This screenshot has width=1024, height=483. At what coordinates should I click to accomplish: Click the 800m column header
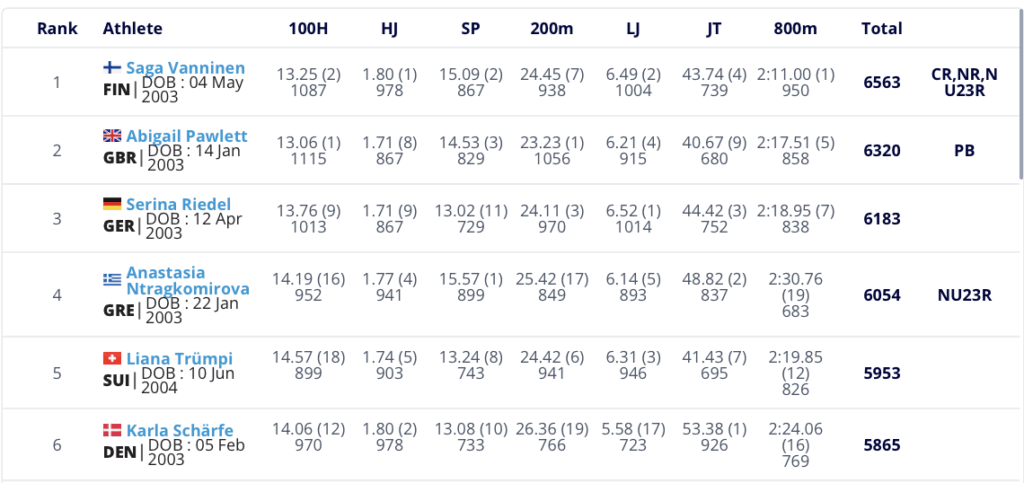793,29
